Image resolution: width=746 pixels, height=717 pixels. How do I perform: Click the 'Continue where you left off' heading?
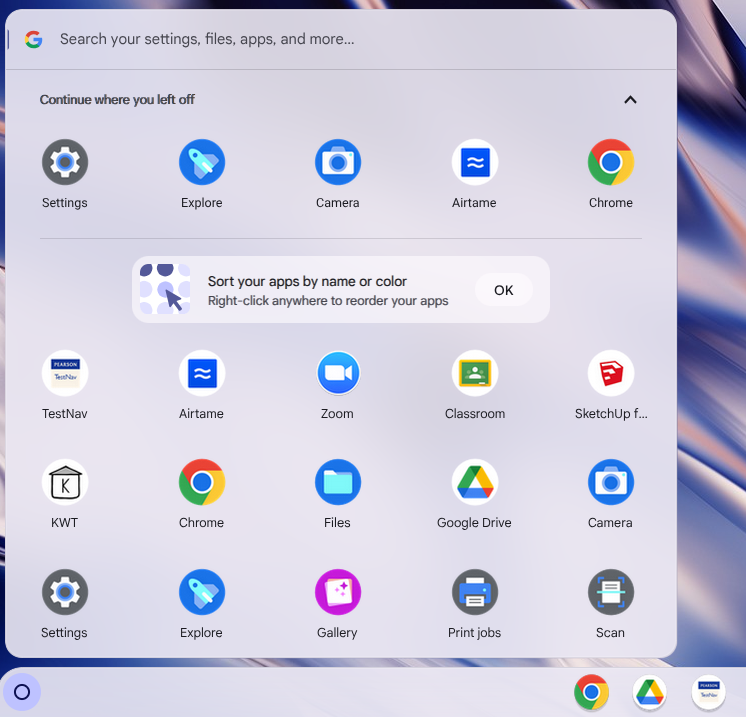117,99
